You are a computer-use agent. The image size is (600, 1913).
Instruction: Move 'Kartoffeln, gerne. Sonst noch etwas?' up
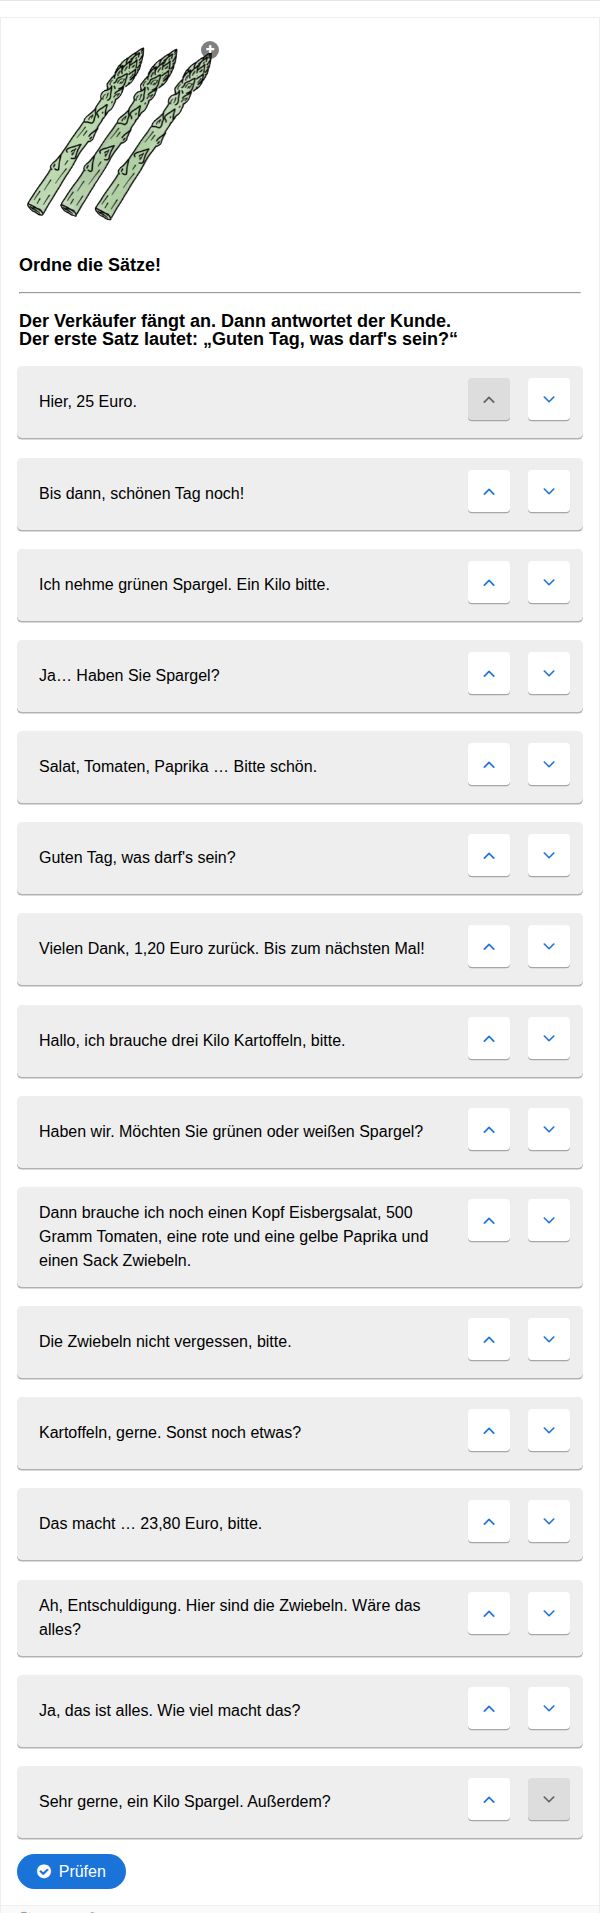pos(489,1430)
